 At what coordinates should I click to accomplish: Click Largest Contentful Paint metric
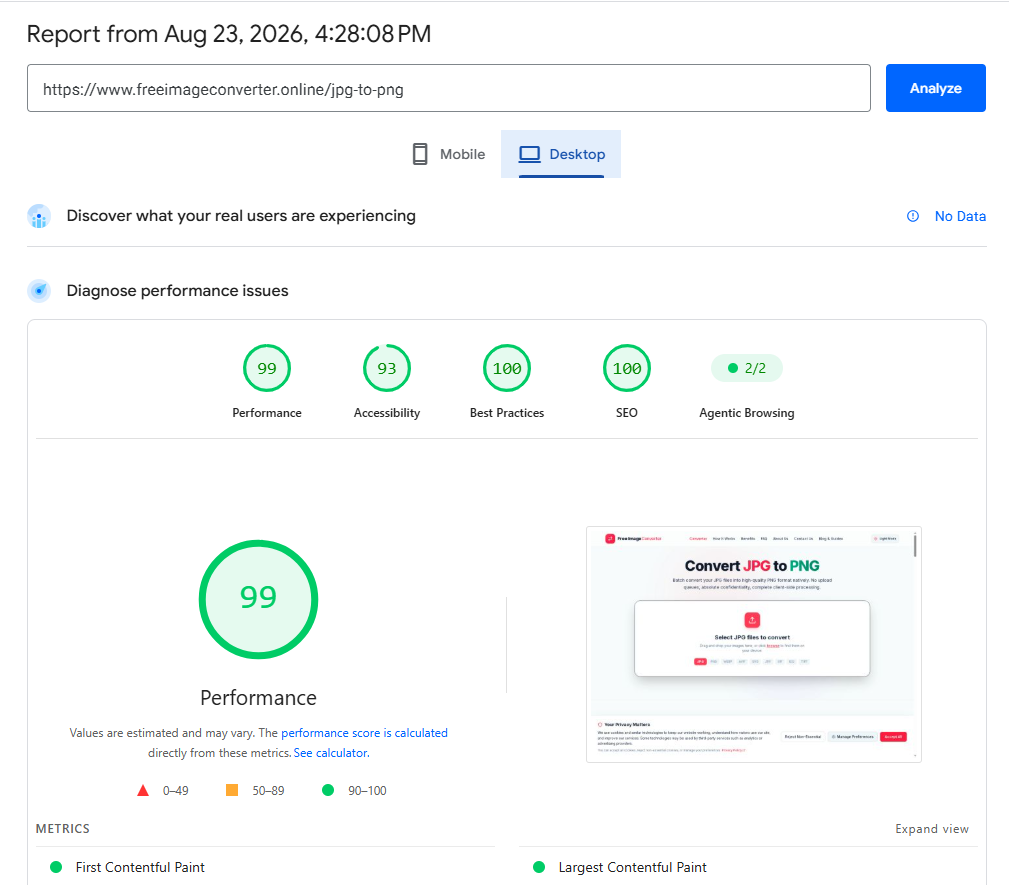coord(633,868)
